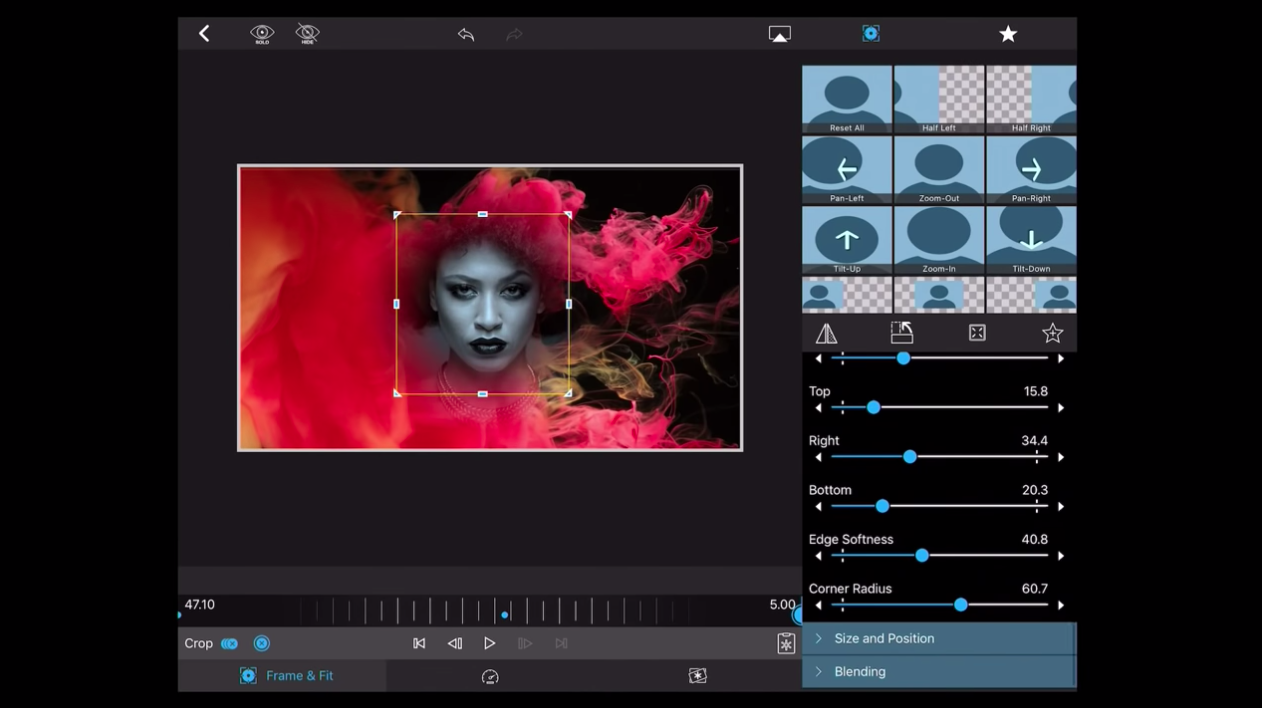Tap the AirPlay display icon
This screenshot has width=1262, height=708.
point(779,34)
